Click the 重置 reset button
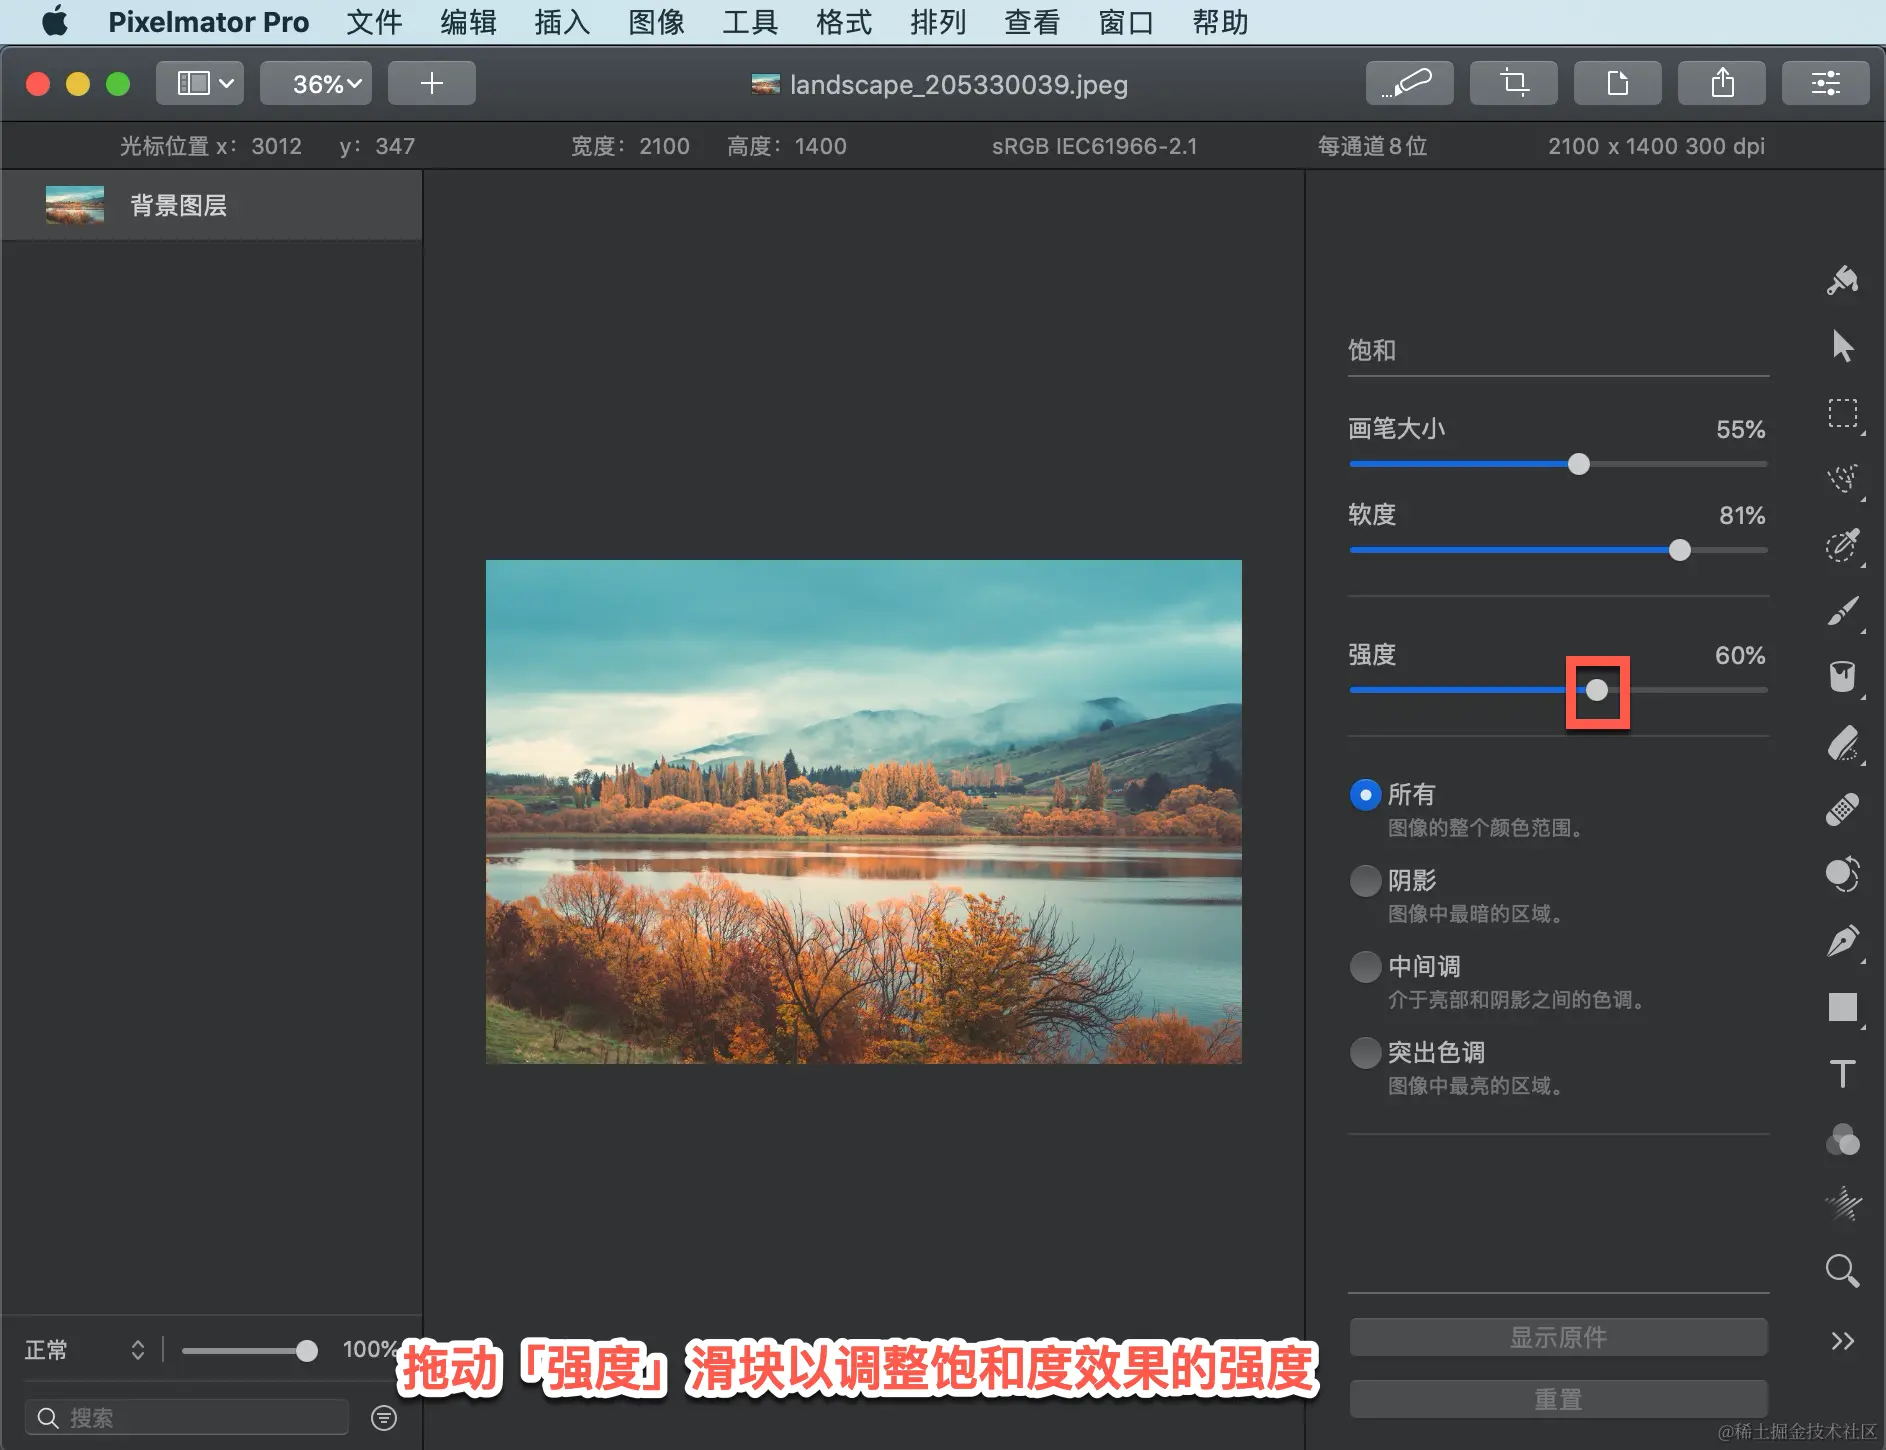This screenshot has height=1450, width=1886. point(1558,1399)
